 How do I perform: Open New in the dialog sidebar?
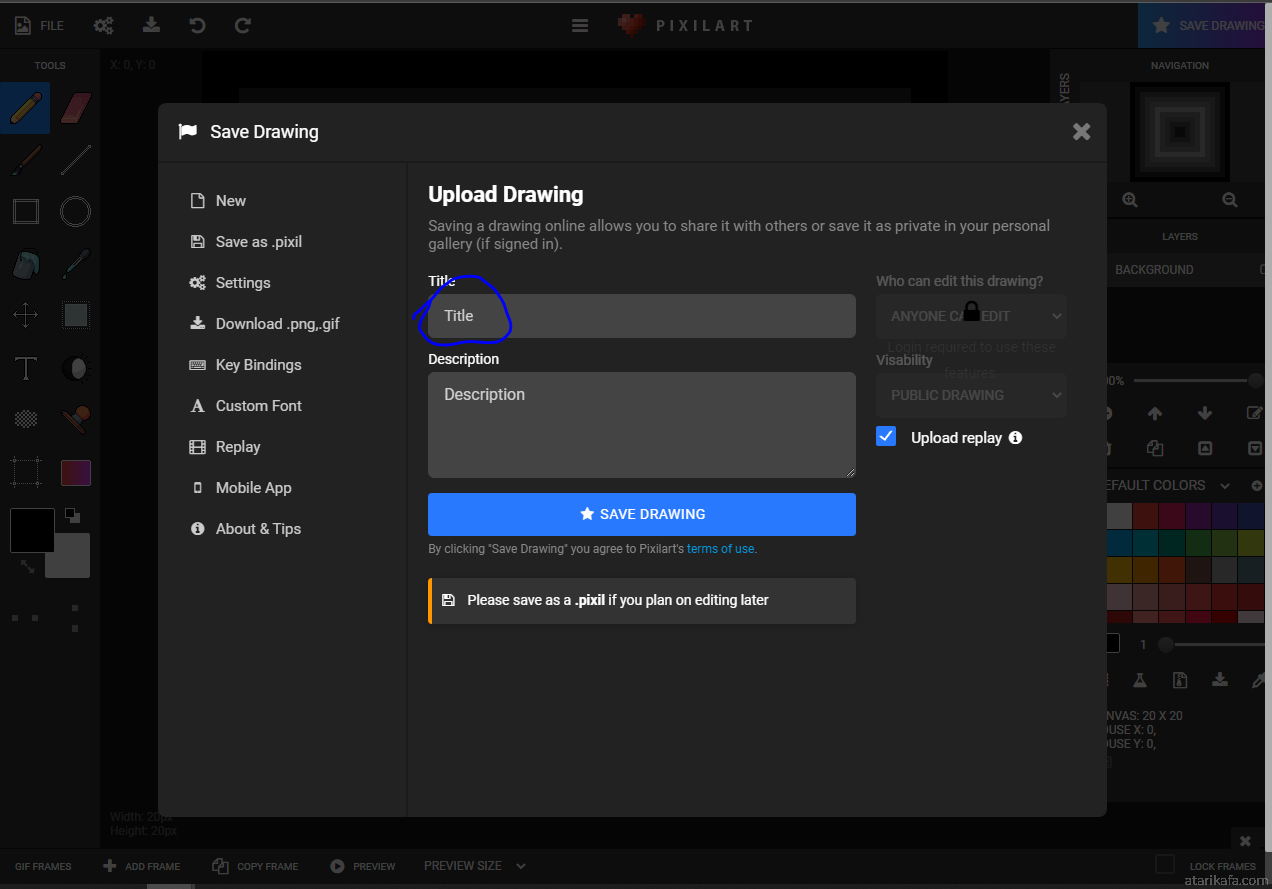(x=218, y=201)
